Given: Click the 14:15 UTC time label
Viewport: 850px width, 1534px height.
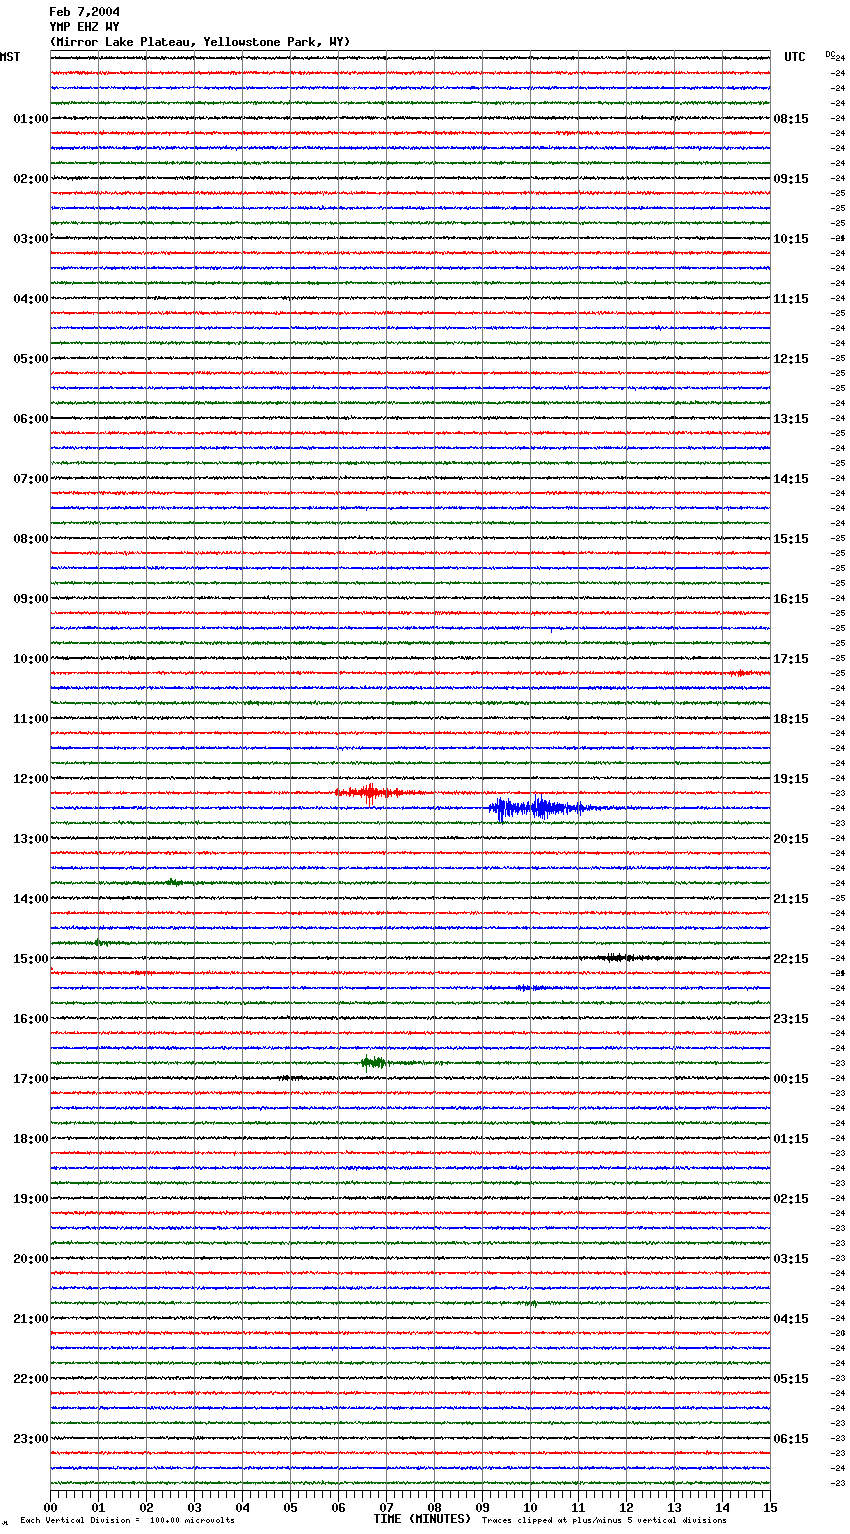Looking at the screenshot, I should (x=791, y=479).
